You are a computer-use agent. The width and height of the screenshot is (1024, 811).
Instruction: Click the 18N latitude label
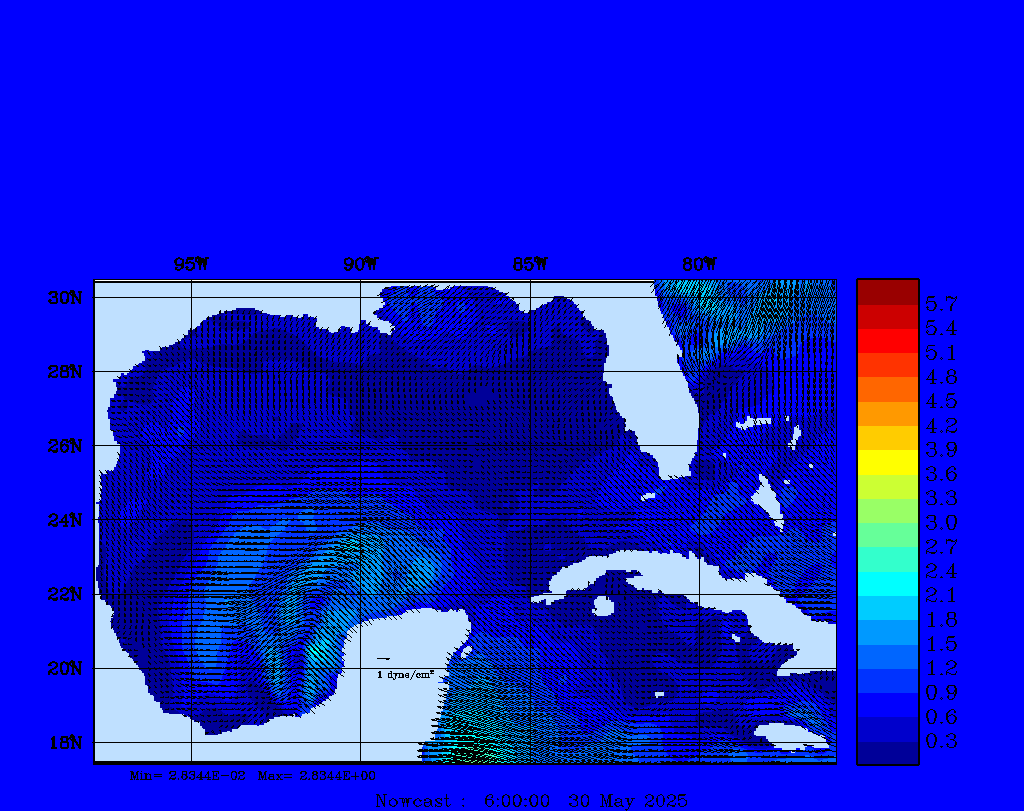(x=64, y=742)
